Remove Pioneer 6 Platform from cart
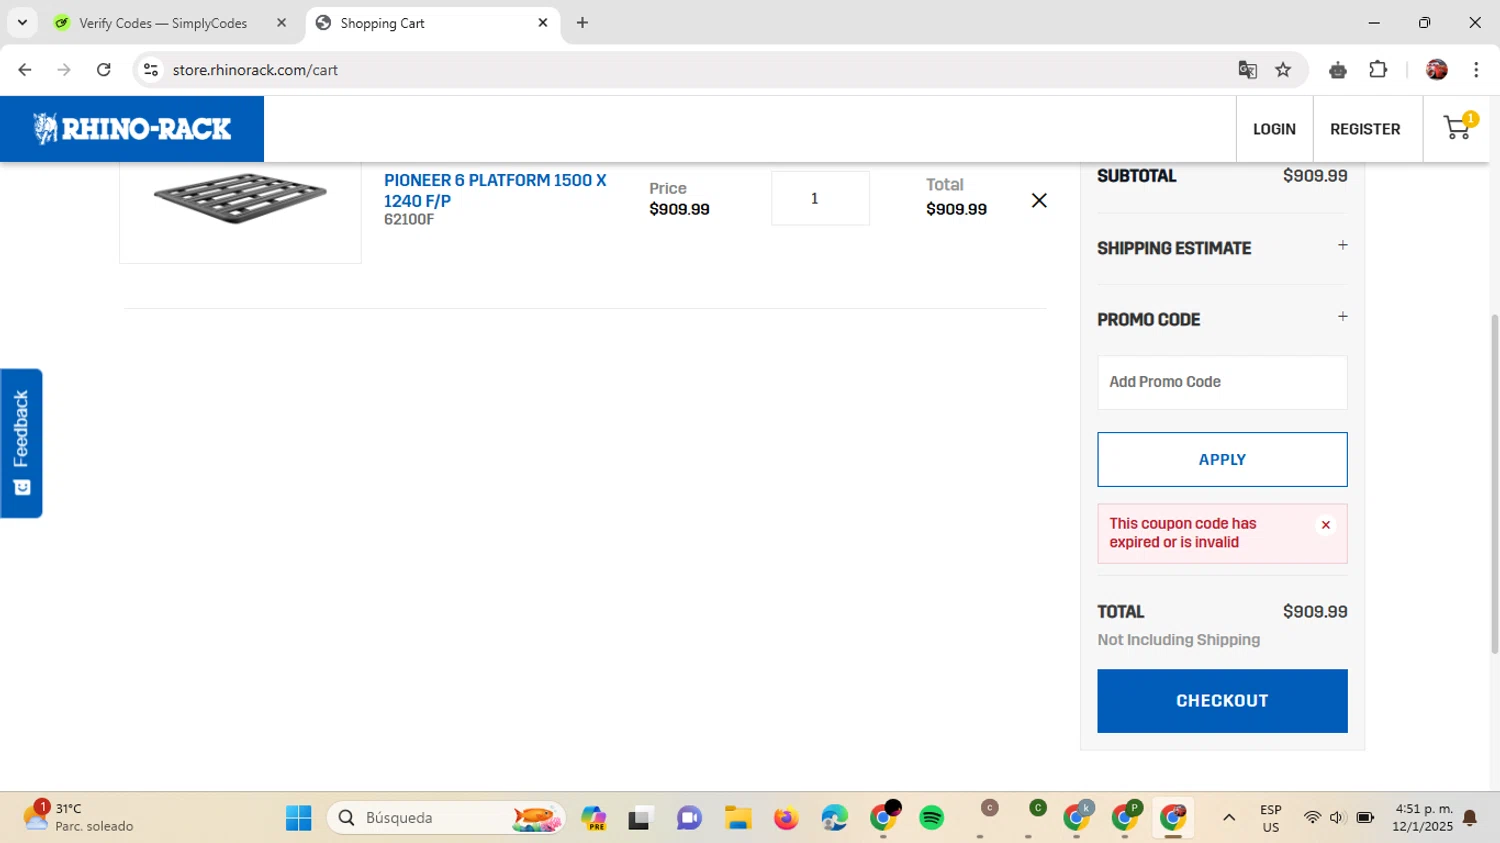 pos(1039,200)
